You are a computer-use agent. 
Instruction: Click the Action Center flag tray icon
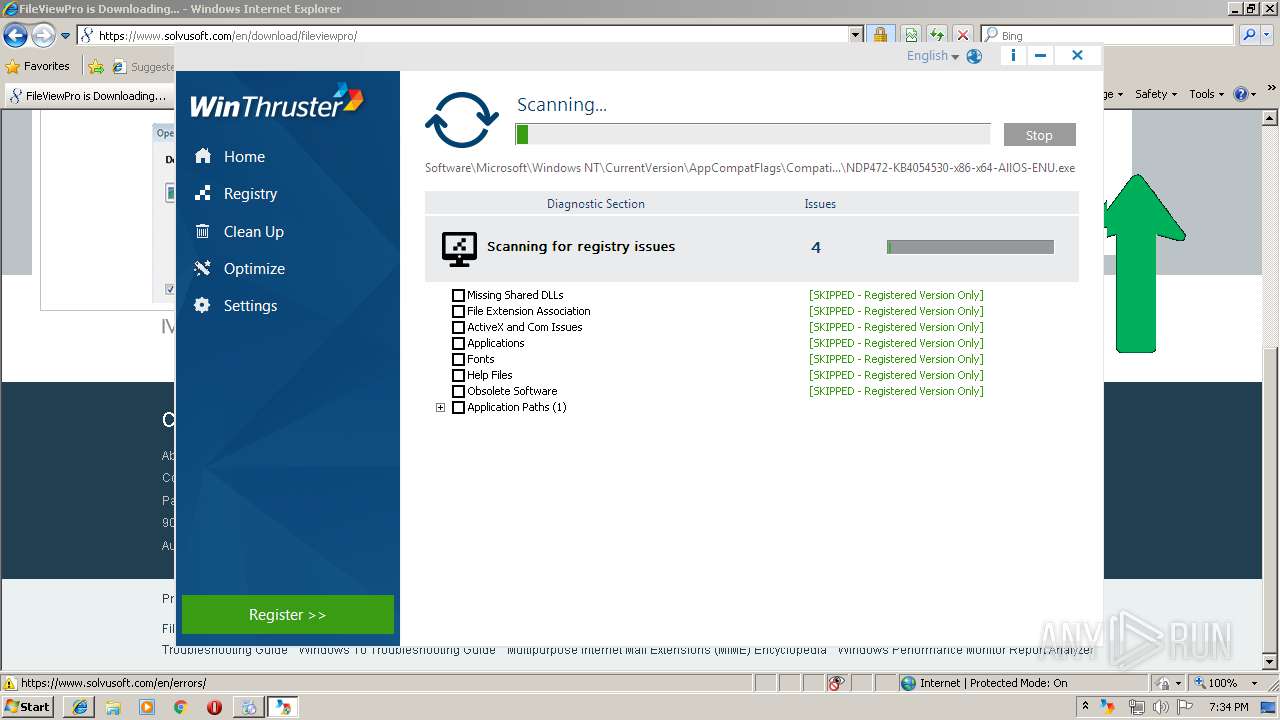click(1185, 707)
